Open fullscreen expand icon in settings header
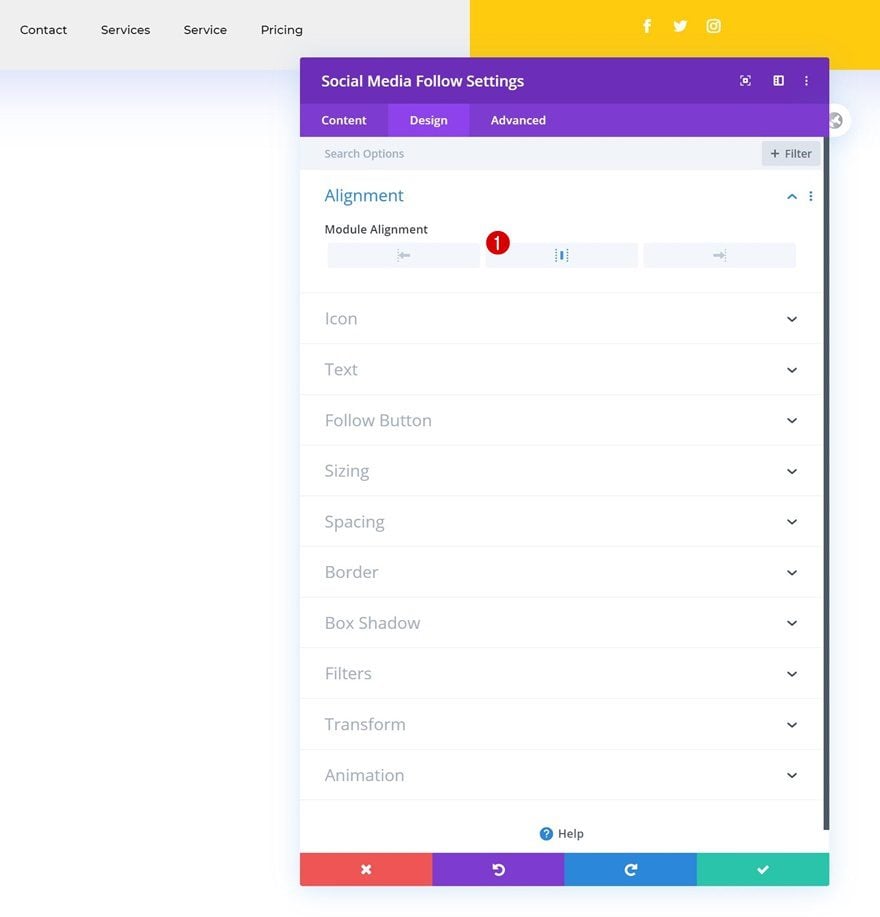Screen dimensions: 880x917 745,81
